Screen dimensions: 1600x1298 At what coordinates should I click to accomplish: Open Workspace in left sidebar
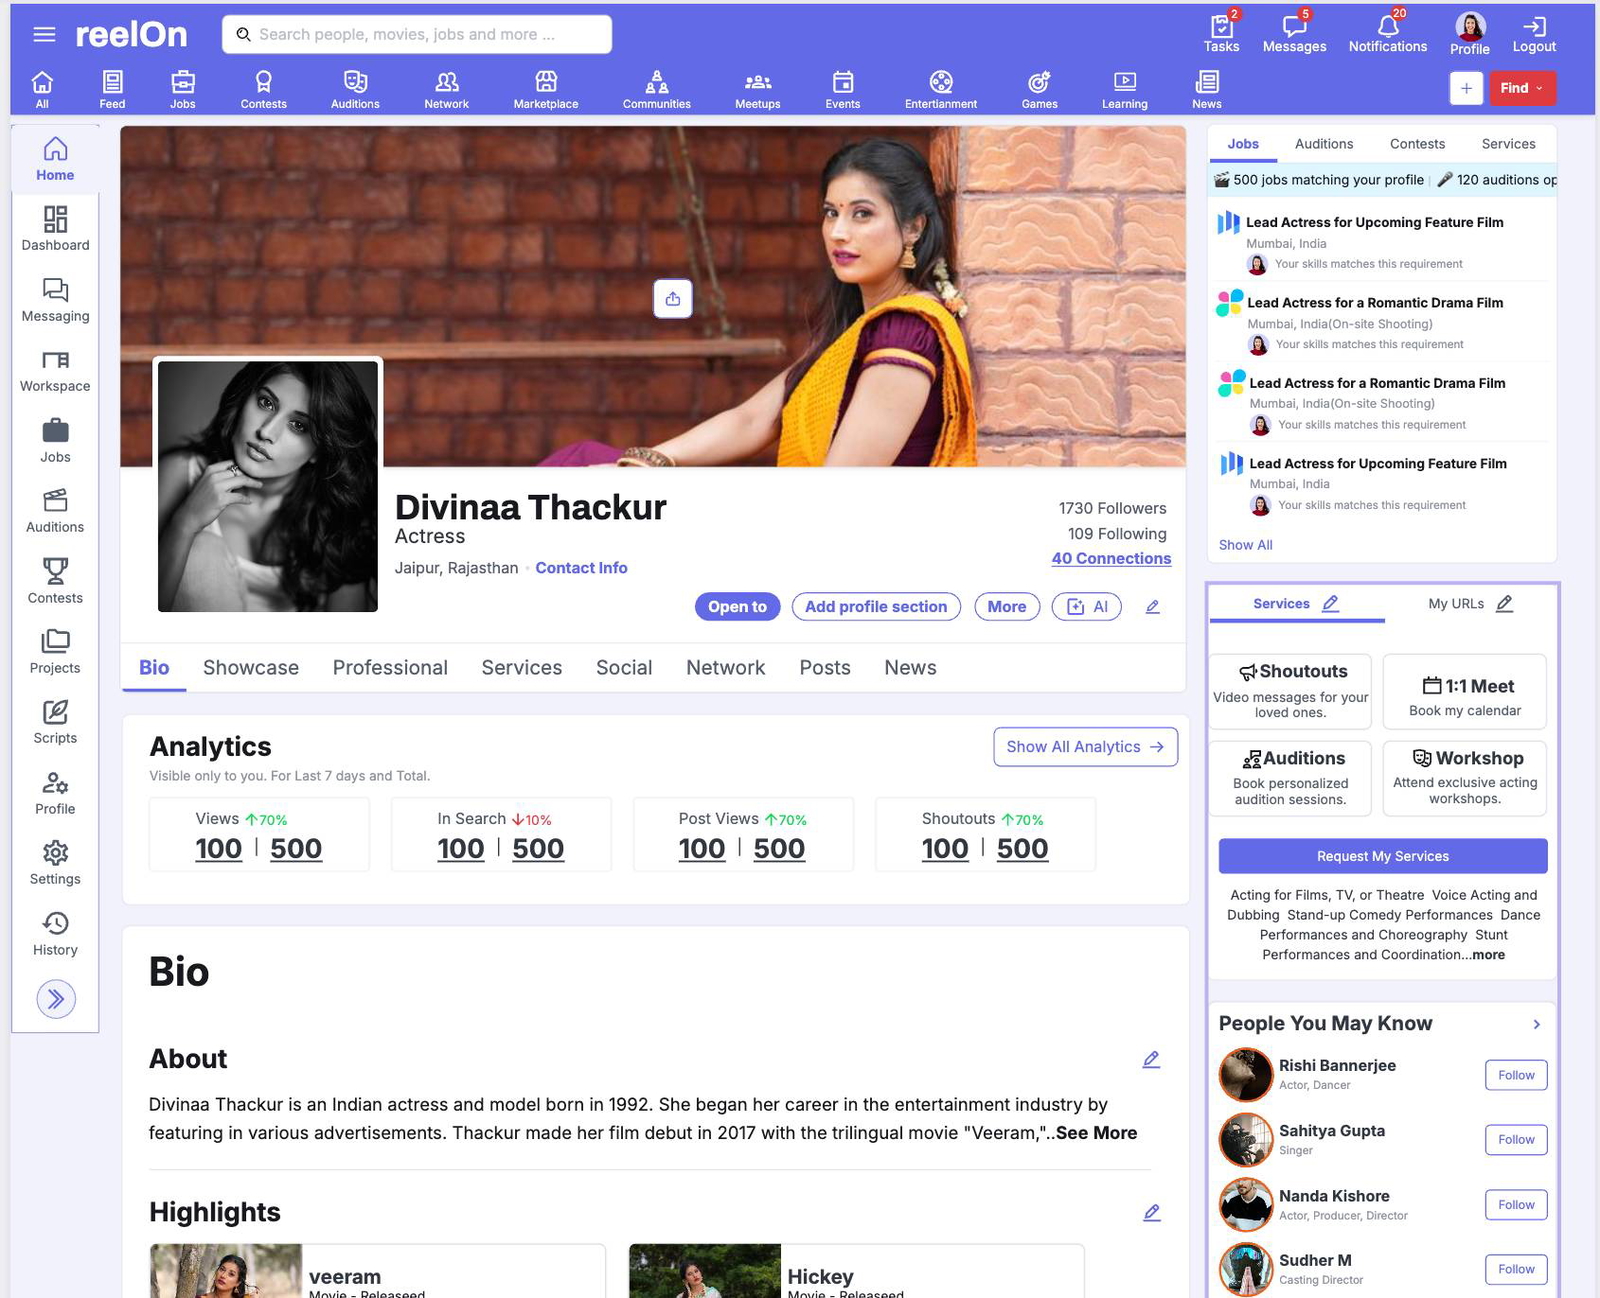(55, 370)
